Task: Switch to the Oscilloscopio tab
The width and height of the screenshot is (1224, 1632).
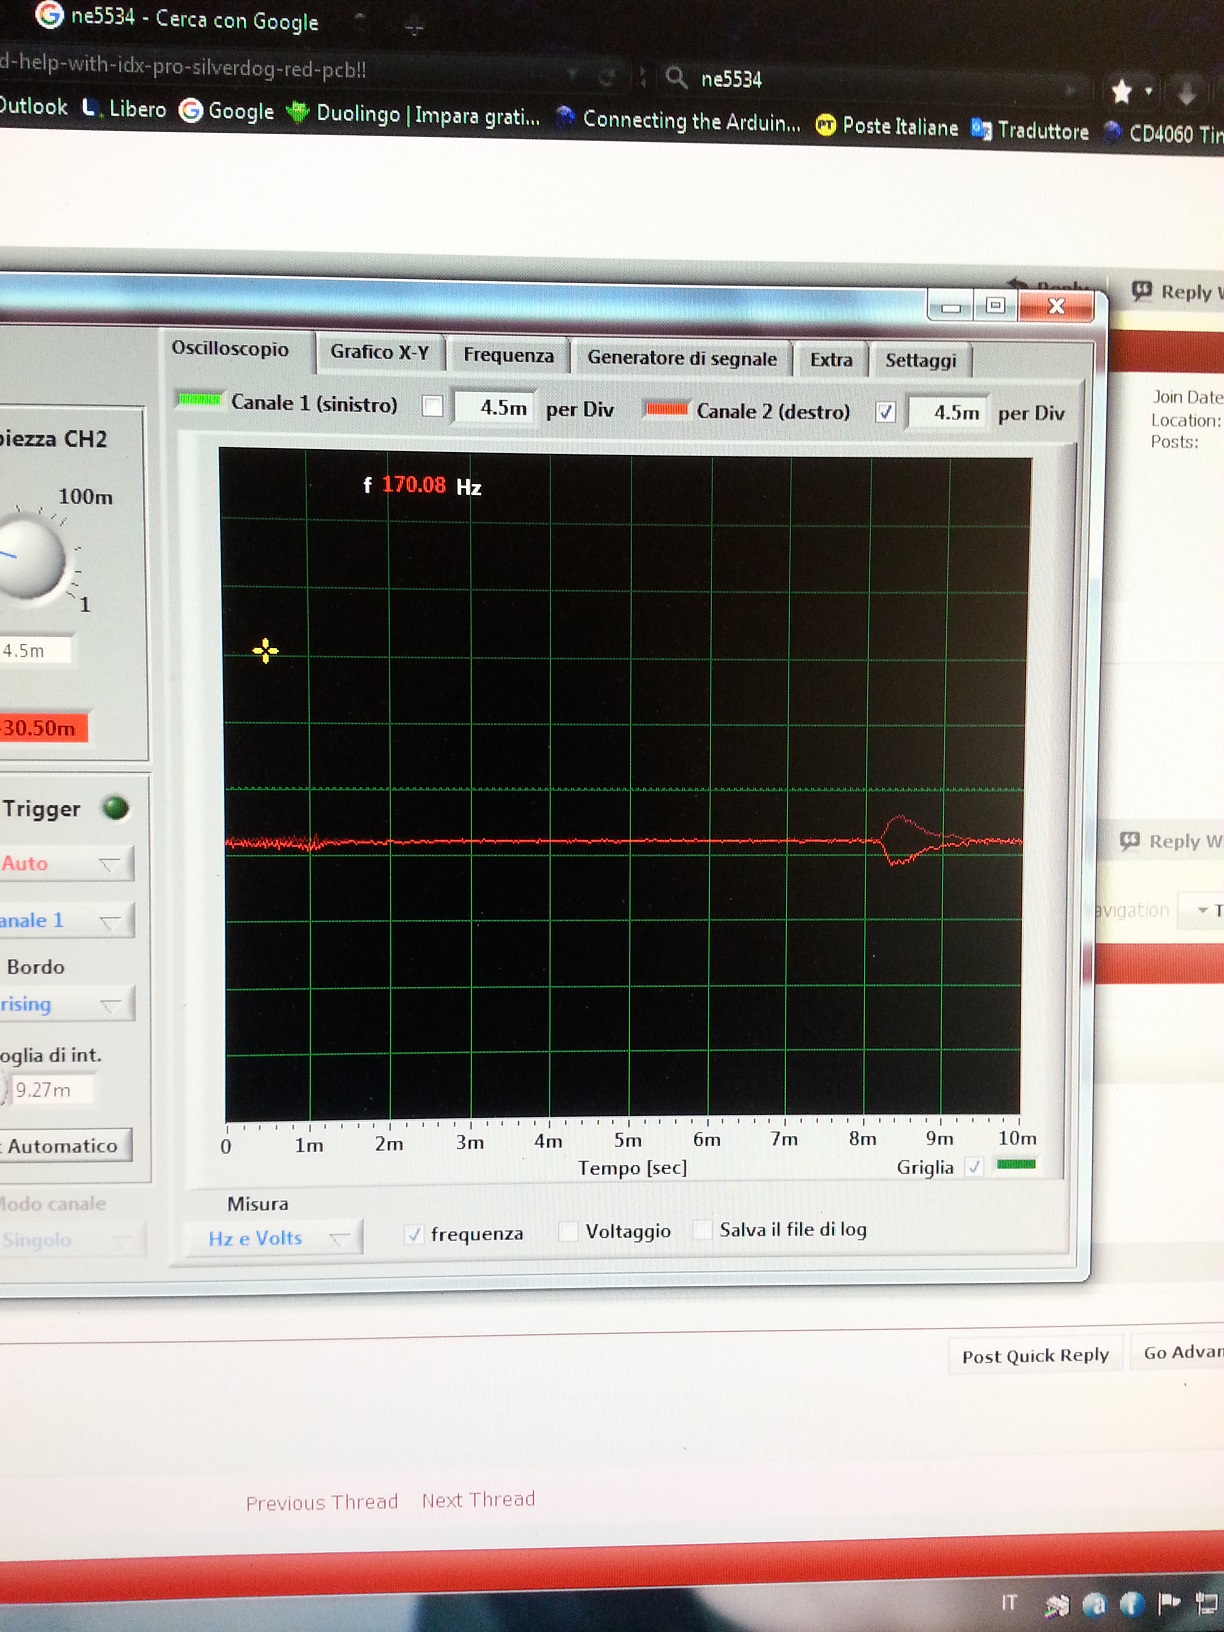Action: [230, 349]
